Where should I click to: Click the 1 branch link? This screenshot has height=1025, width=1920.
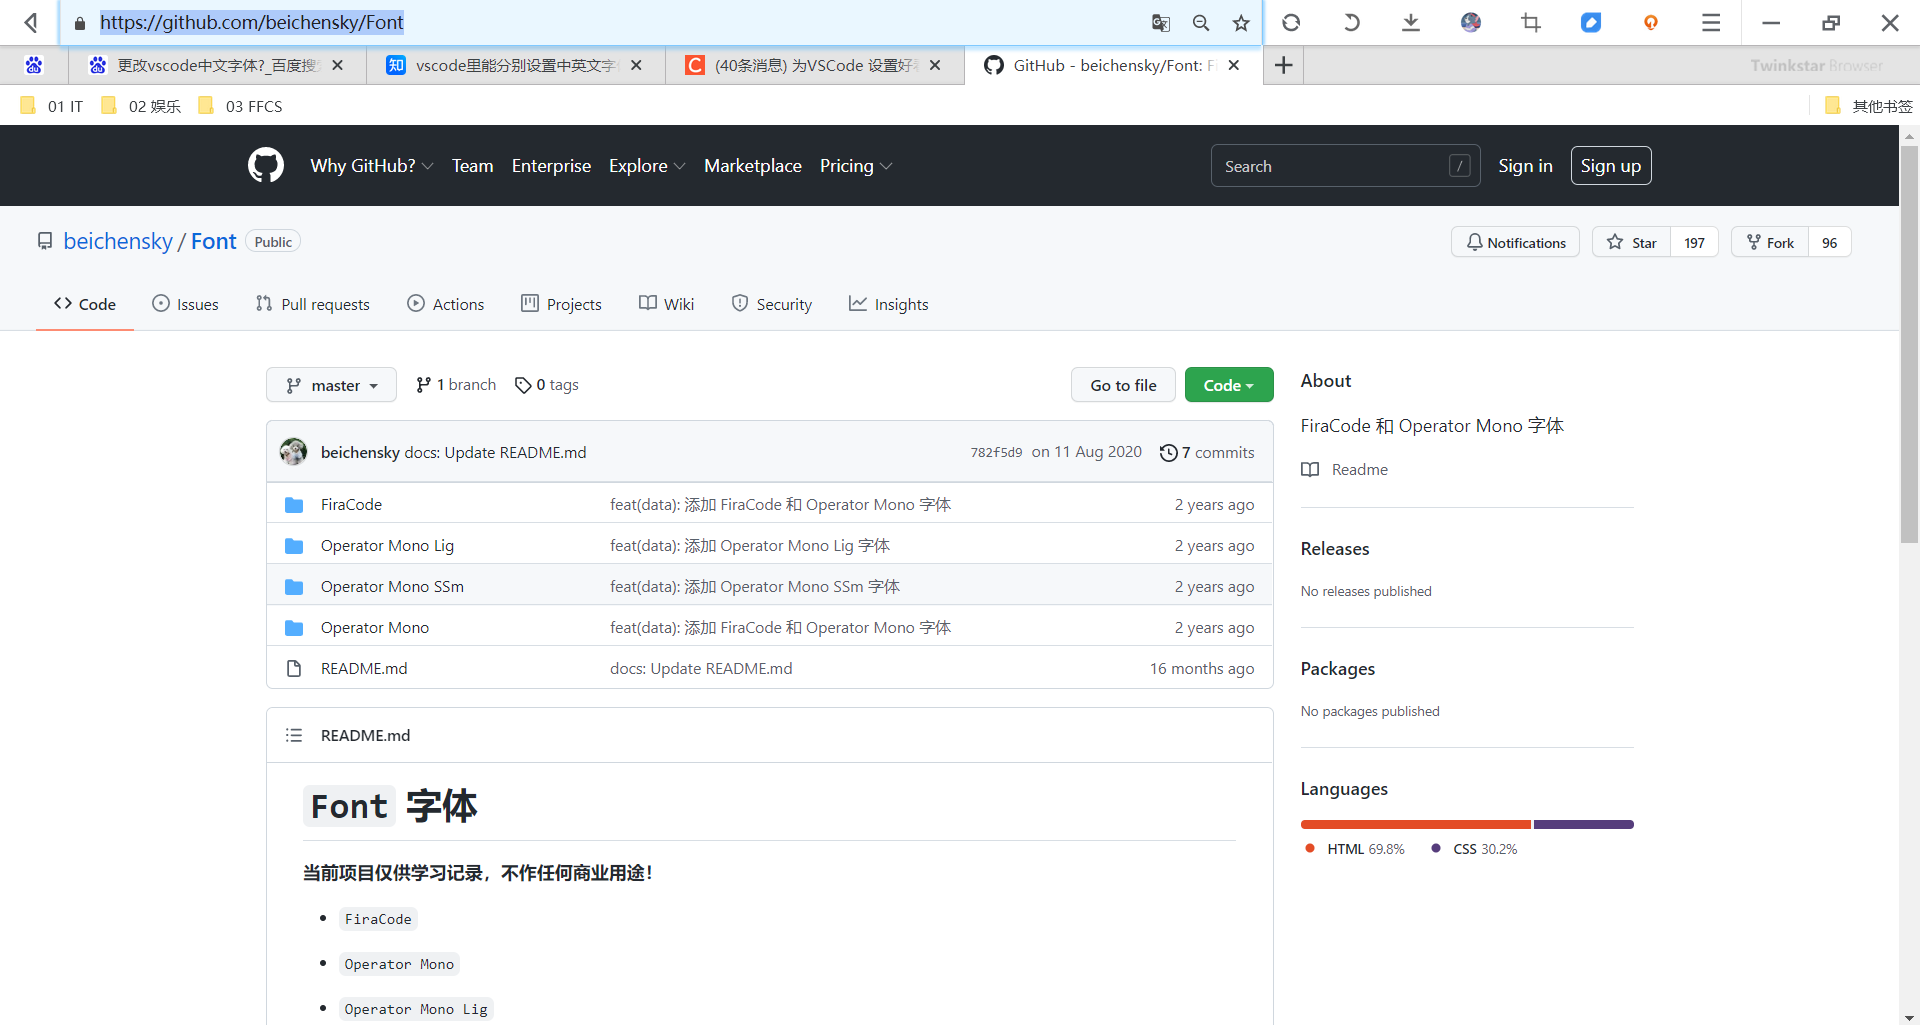456,385
